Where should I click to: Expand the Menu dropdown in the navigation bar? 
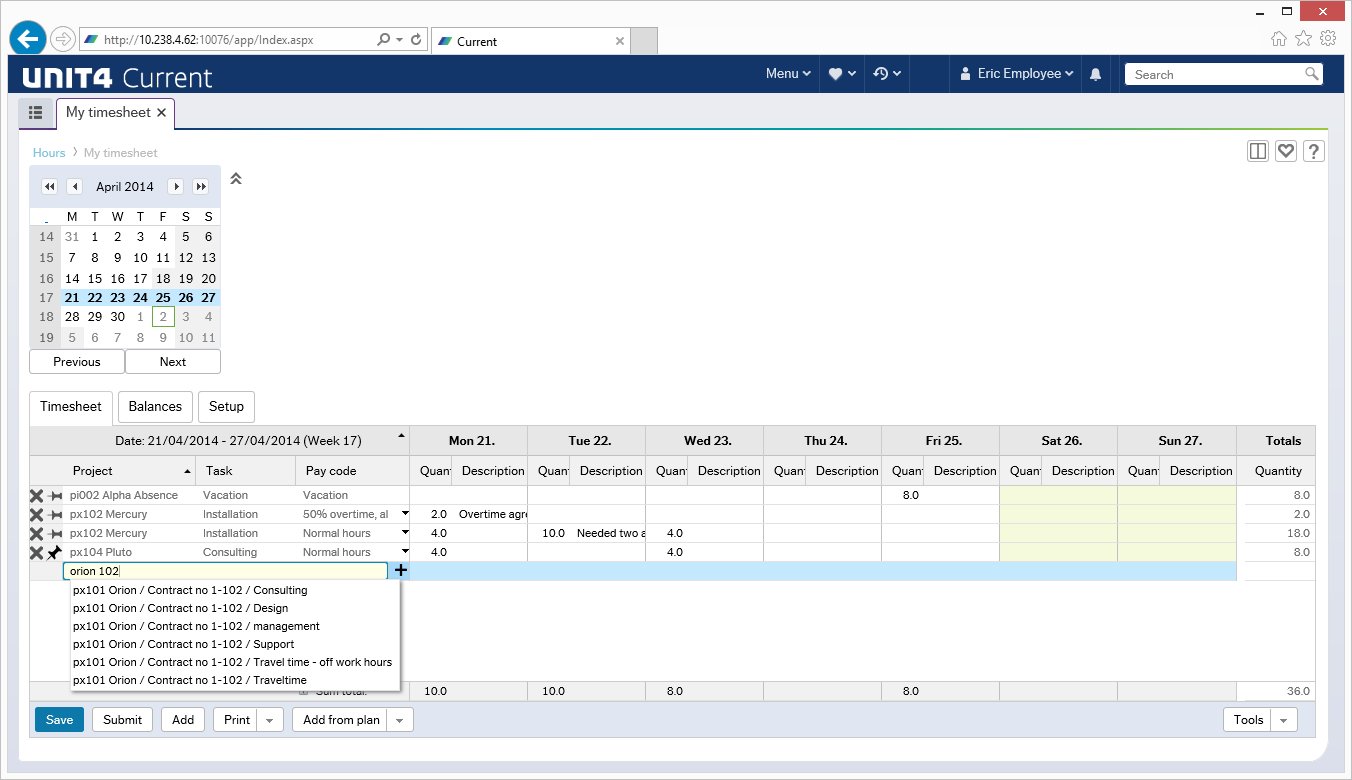pyautogui.click(x=787, y=73)
